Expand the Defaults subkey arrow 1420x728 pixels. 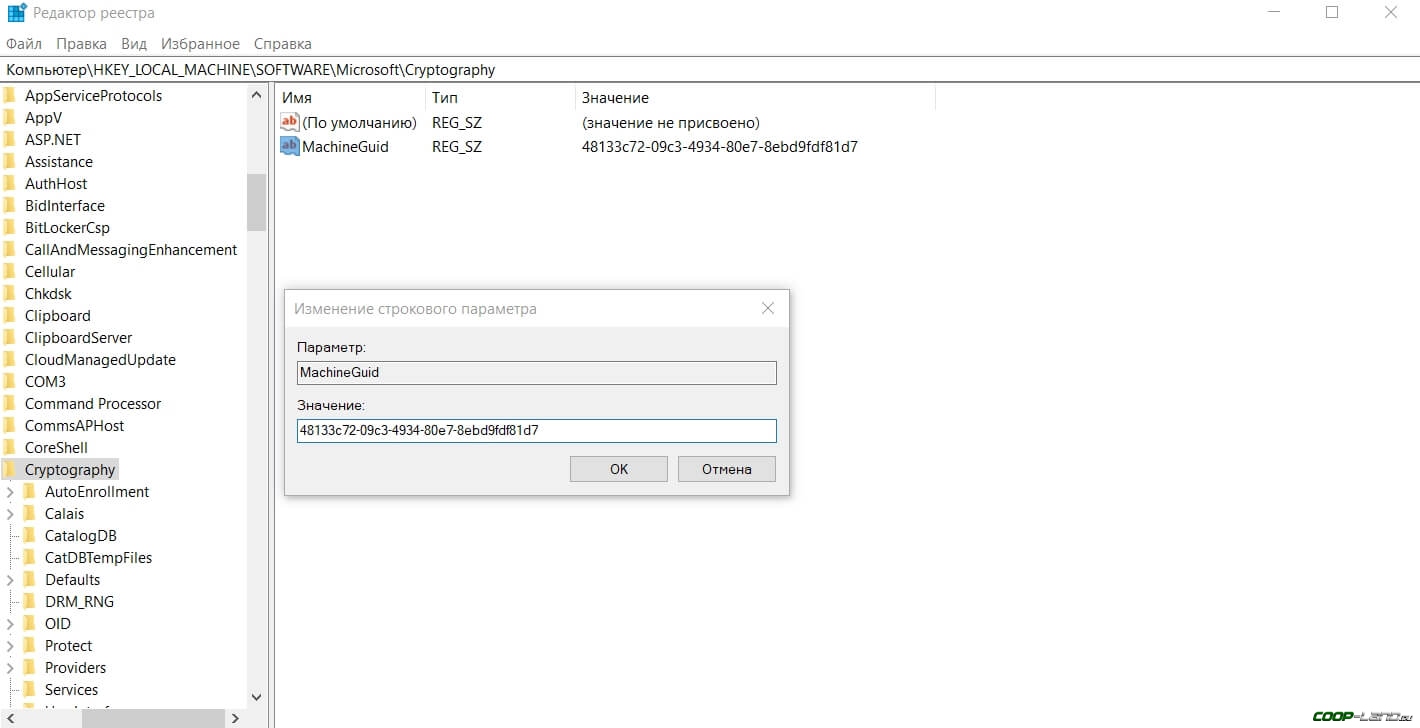click(x=10, y=580)
